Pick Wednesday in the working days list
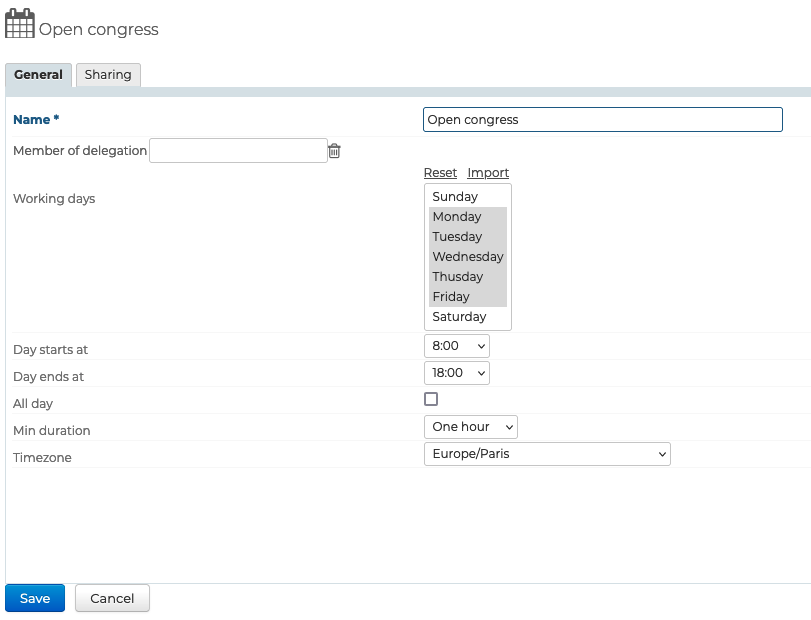The width and height of the screenshot is (811, 620). point(467,257)
